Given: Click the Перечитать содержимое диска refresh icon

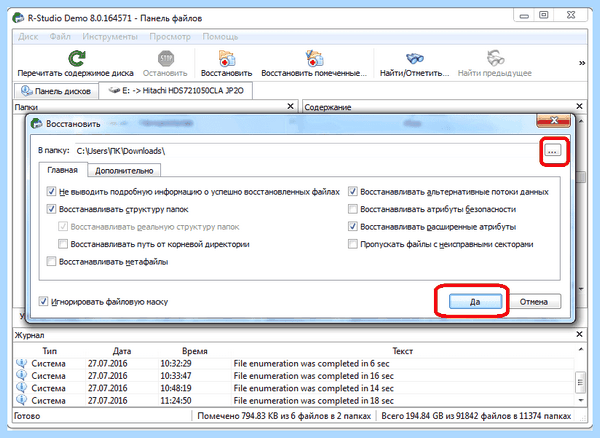Looking at the screenshot, I should coord(77,59).
